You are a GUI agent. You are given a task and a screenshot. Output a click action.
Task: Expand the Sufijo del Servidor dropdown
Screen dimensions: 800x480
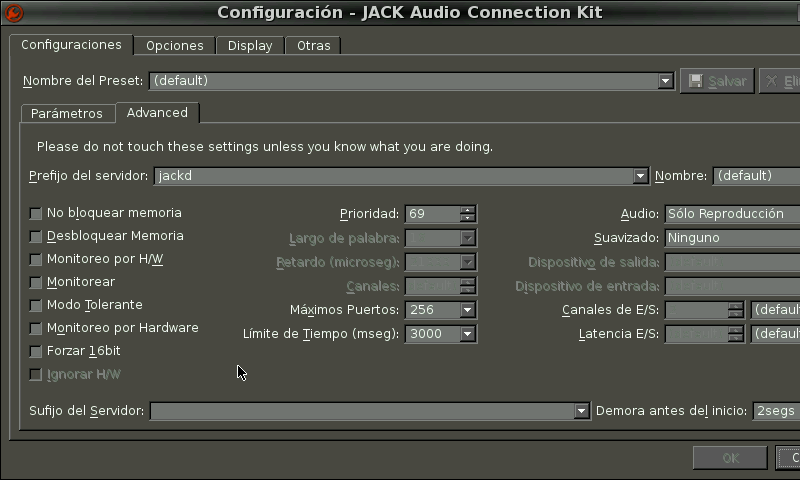pos(581,411)
